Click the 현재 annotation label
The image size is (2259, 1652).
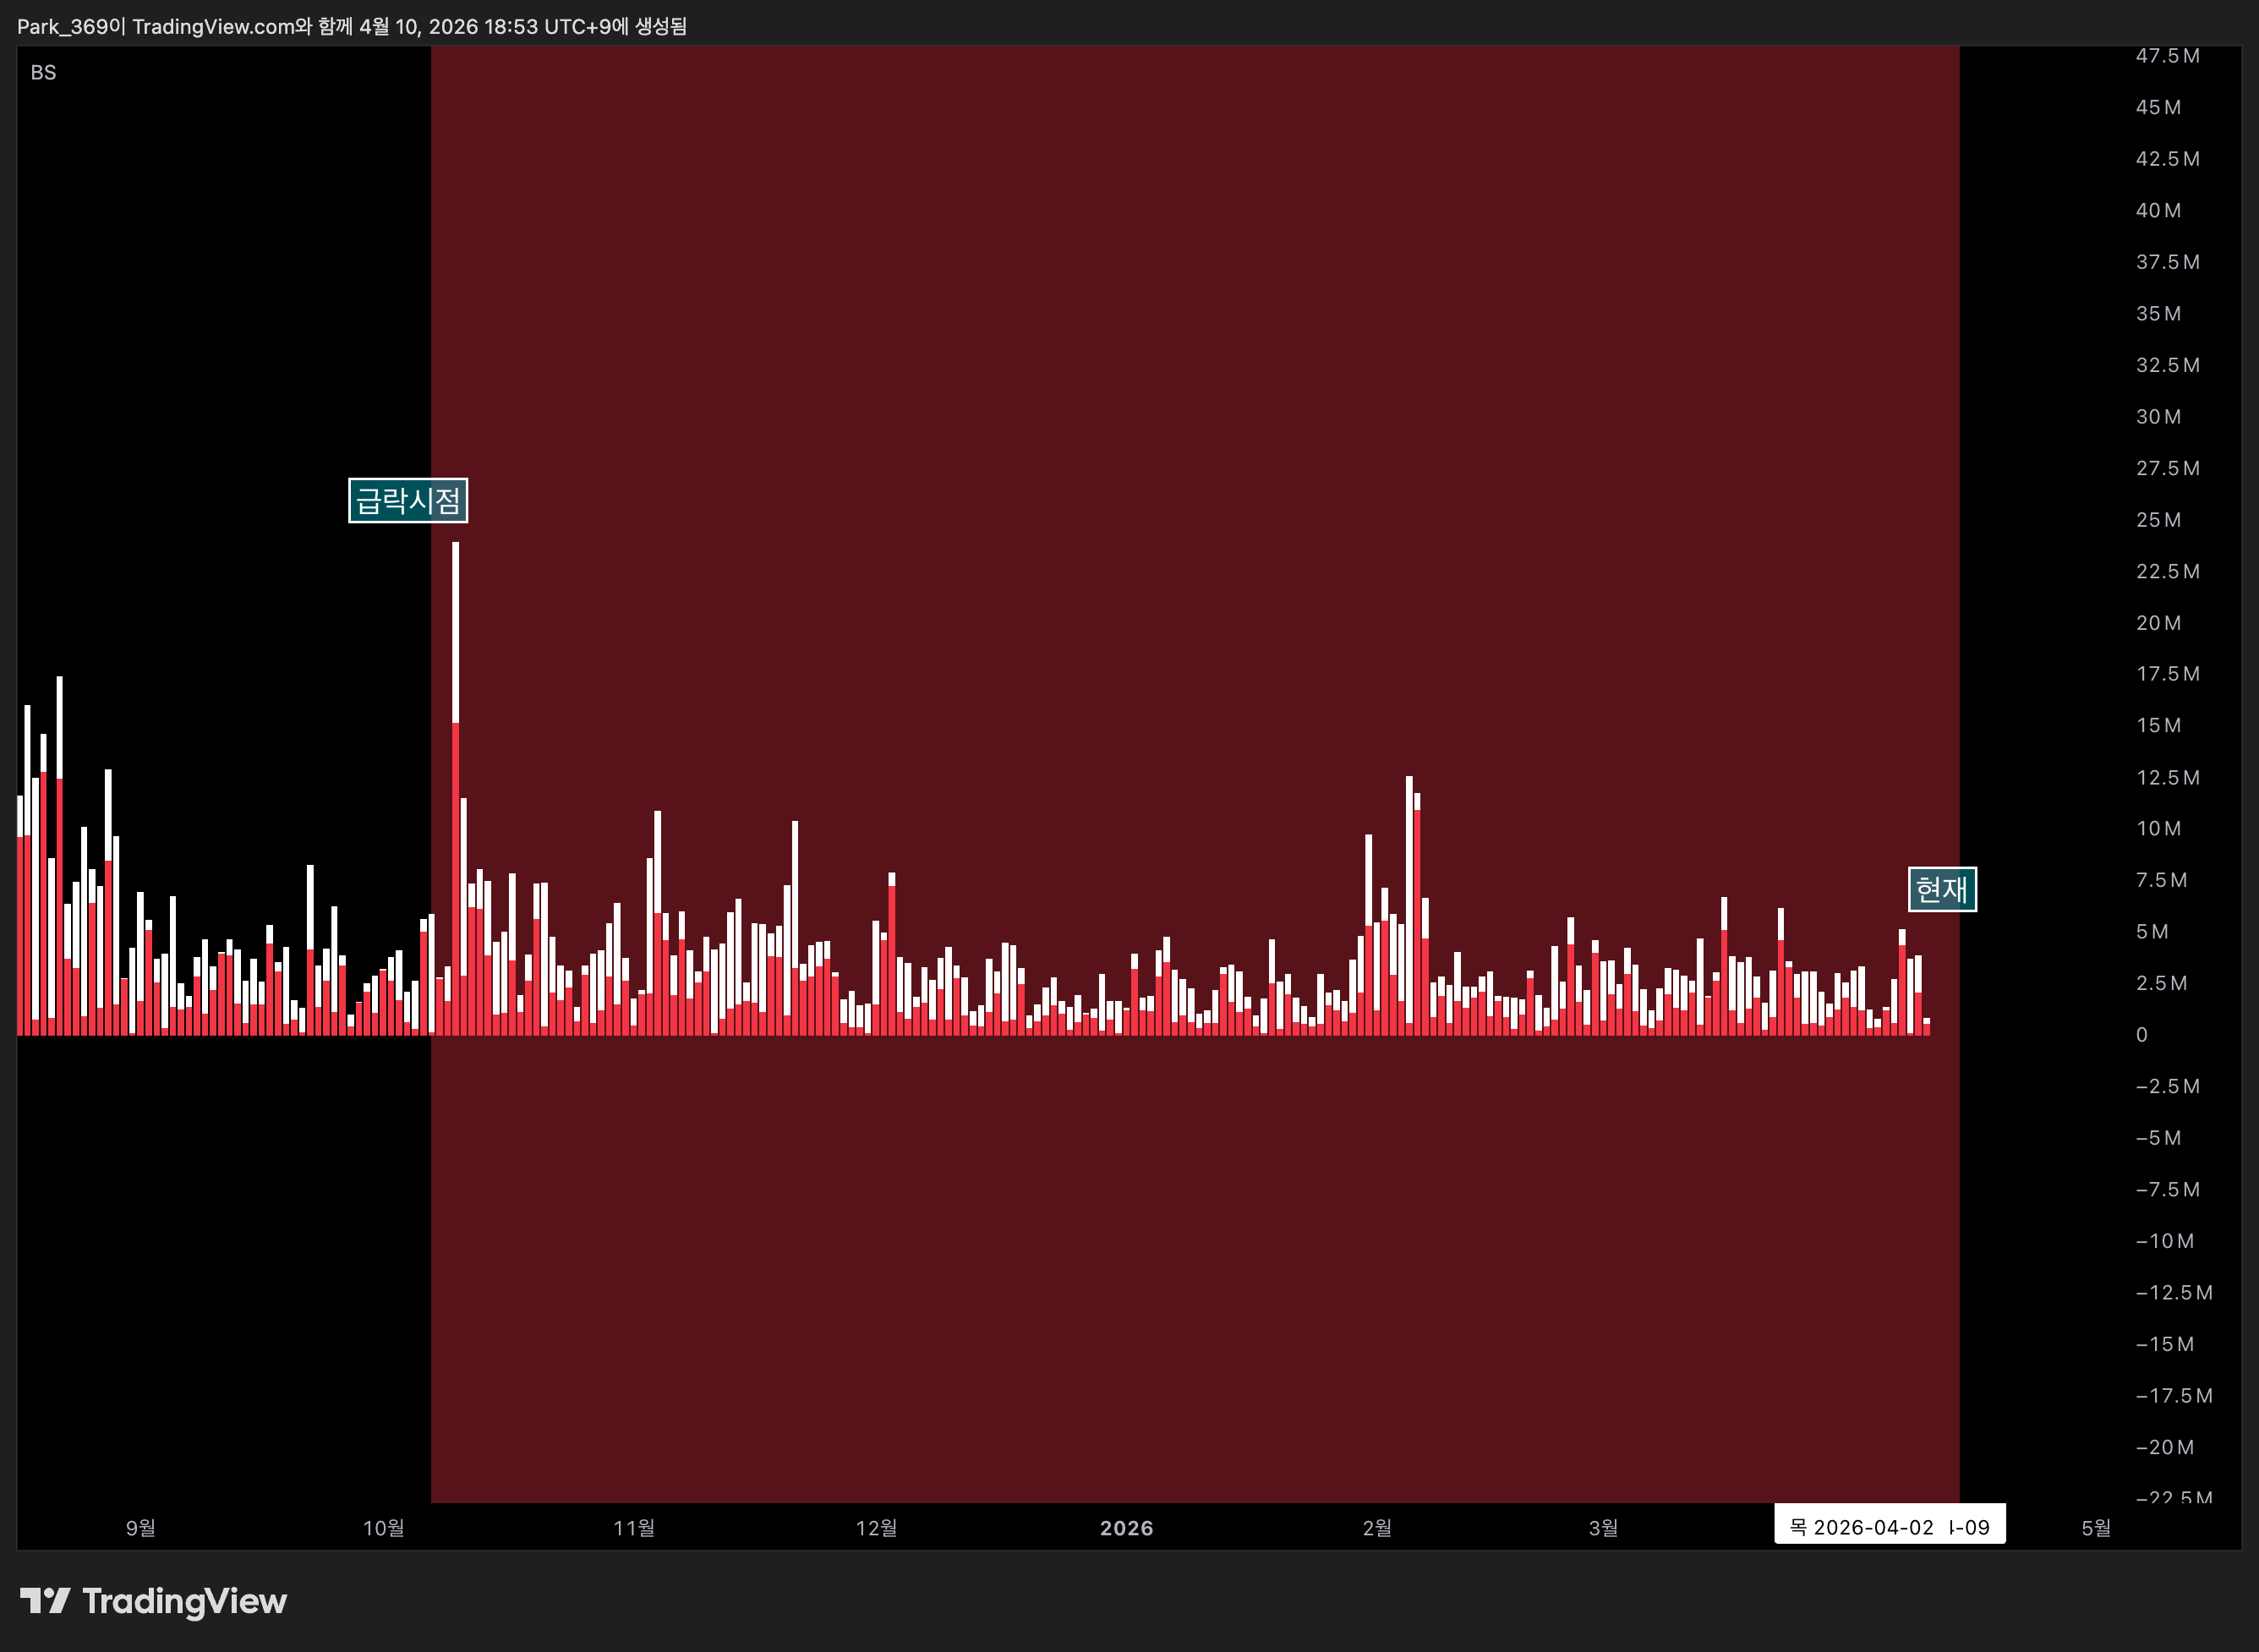point(1942,889)
